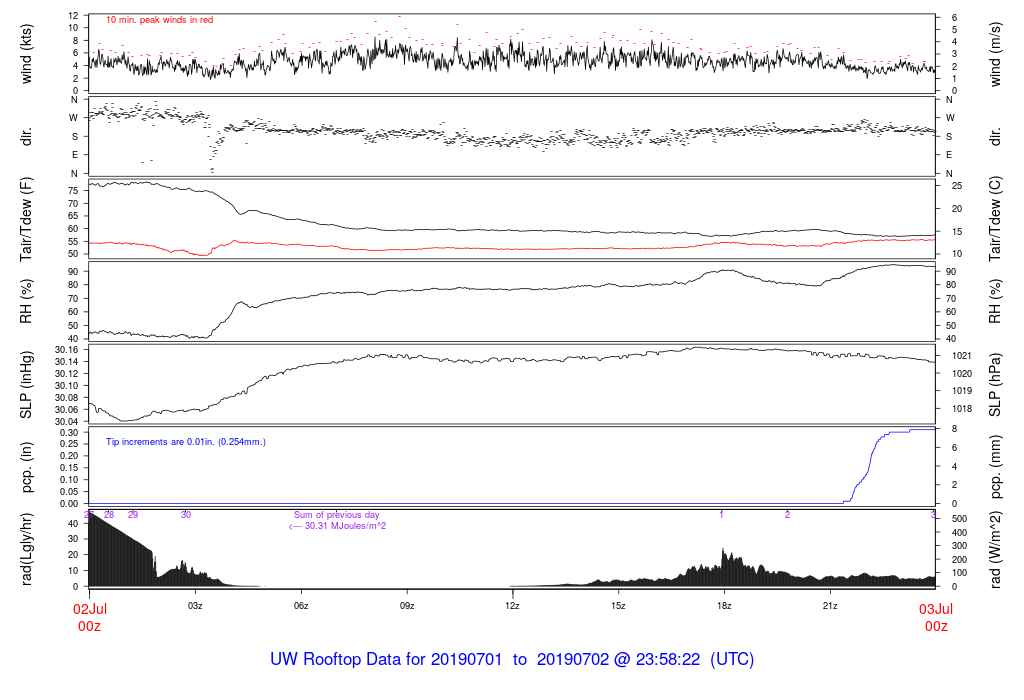Screen dimensions: 1024x700
Task: Click the 15z time axis tick
Action: 618,605
